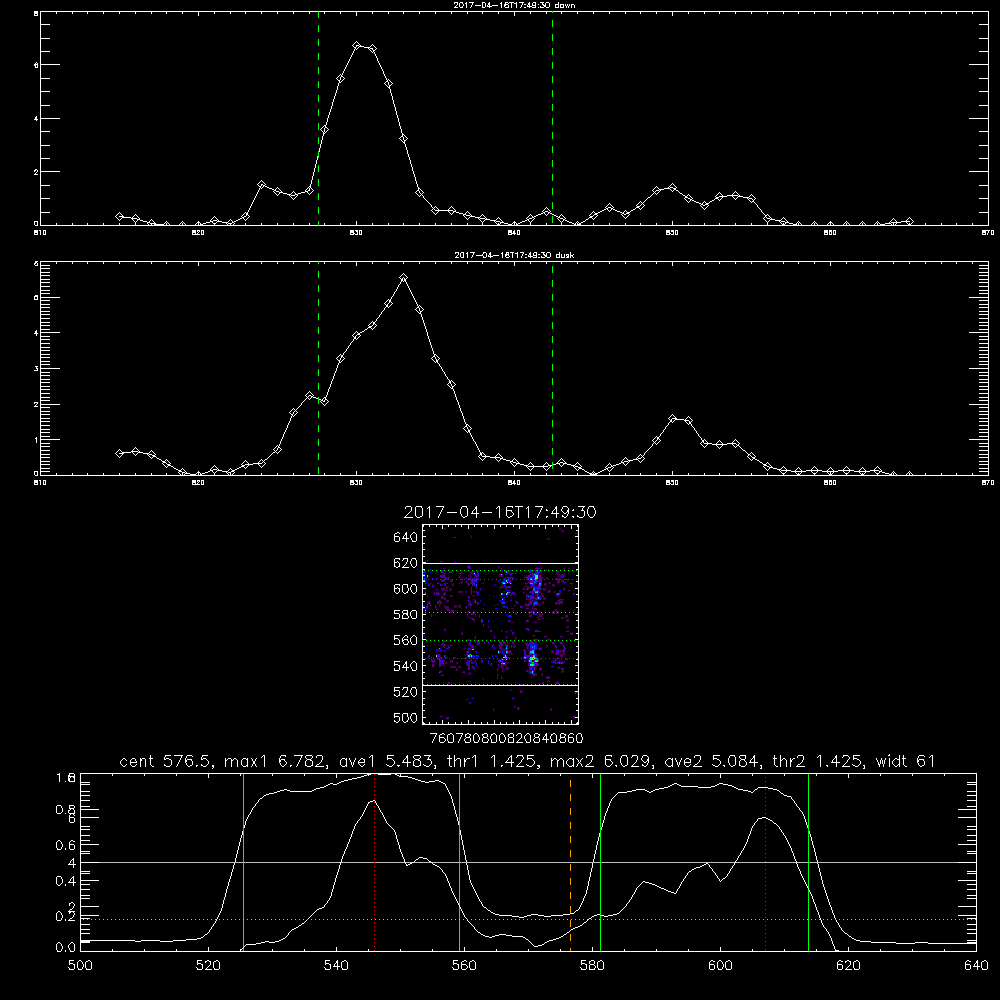This screenshot has height=1000, width=1000.
Task: Click the orange dashed center line in the bottom plot
Action: point(570,862)
